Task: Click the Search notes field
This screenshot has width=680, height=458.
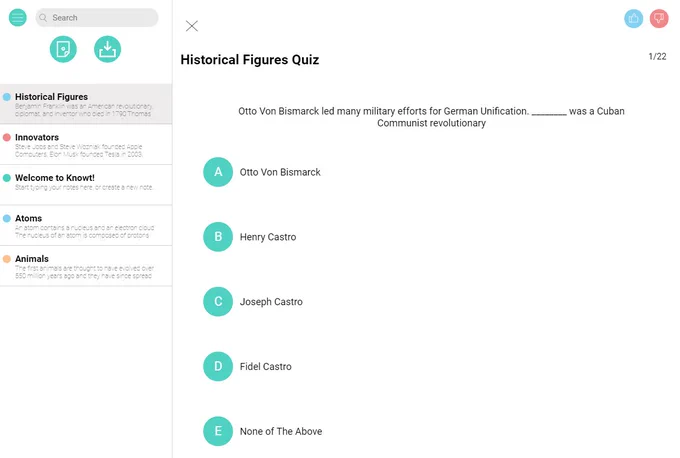Action: (97, 18)
